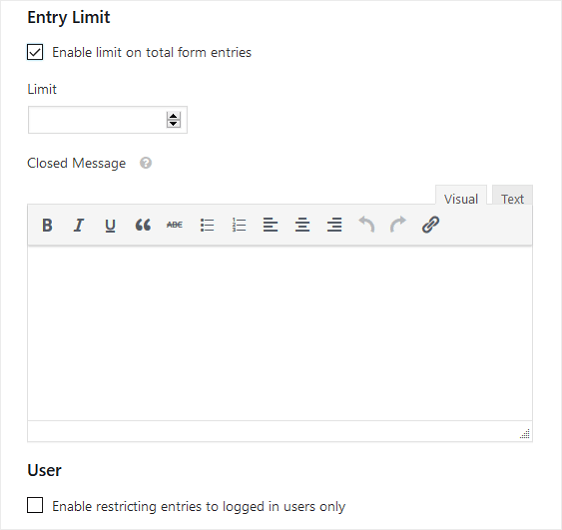This screenshot has height=530, width=562.
Task: Uncheck Enable limit on total form entries
Action: [35, 52]
